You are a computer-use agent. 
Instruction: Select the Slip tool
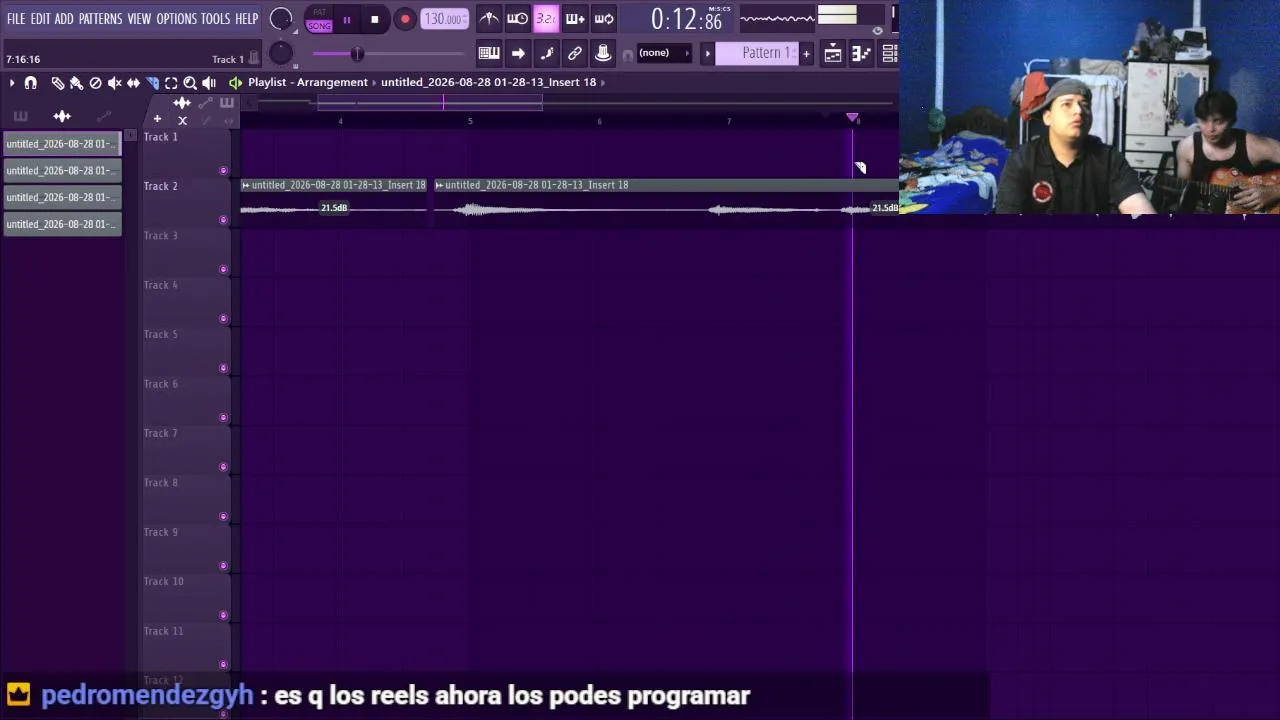(x=133, y=83)
